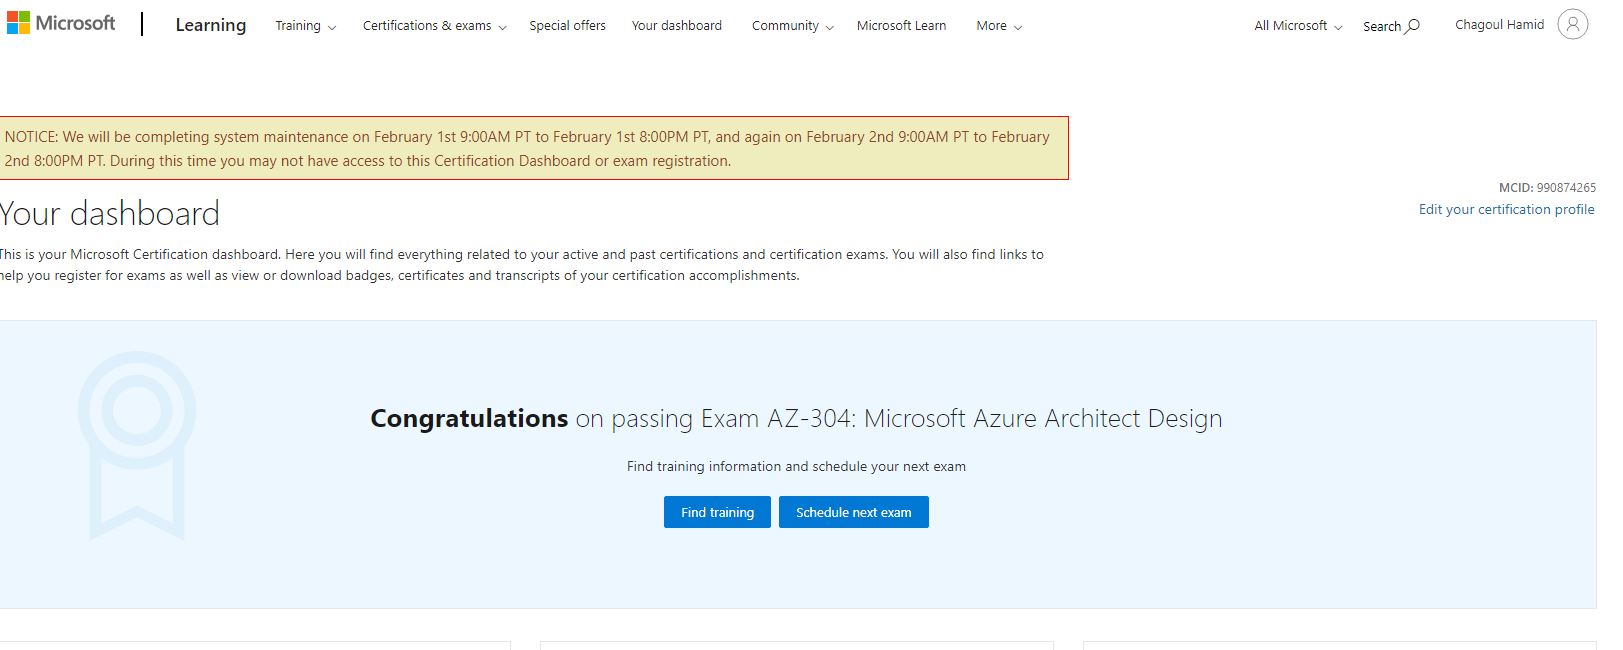
Task: Click the Your dashboard page heading
Action: tap(109, 213)
